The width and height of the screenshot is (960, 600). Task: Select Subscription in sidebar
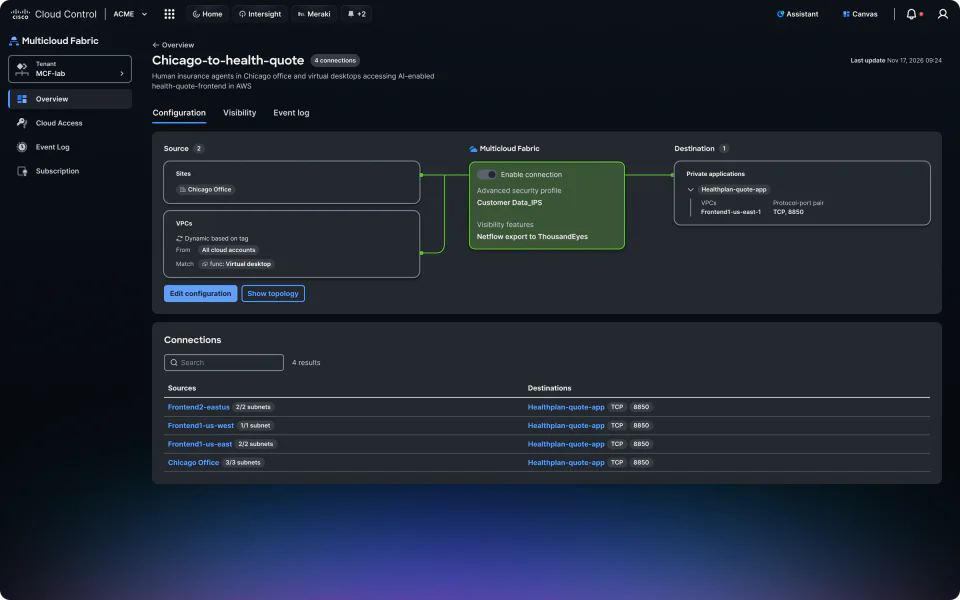70,171
